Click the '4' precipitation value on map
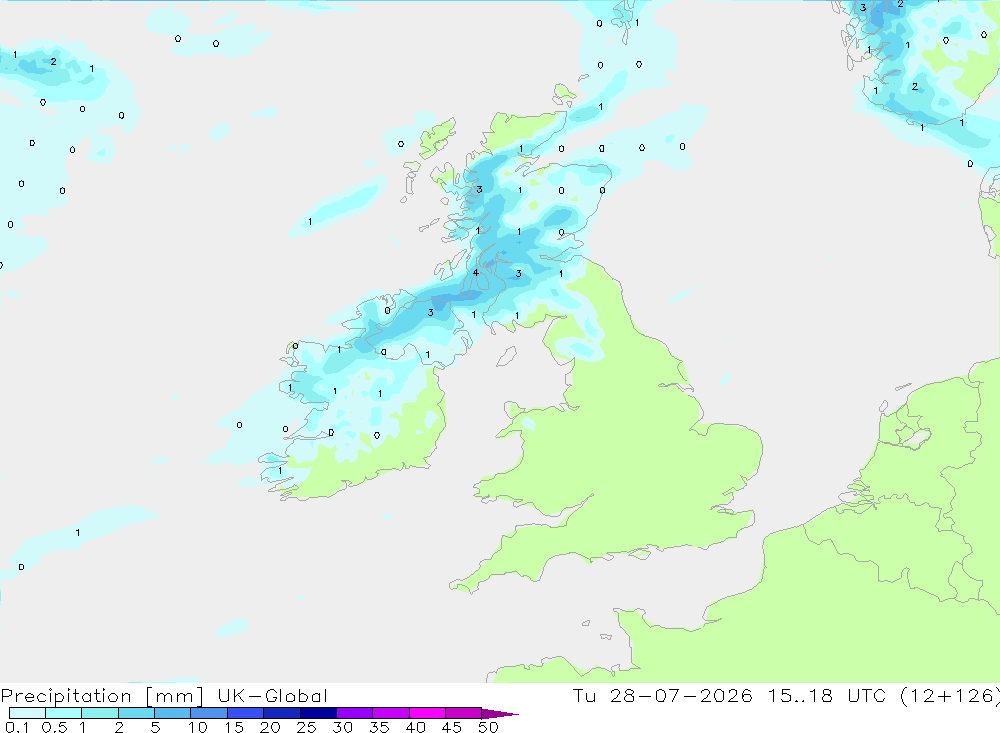The height and width of the screenshot is (733, 1000). pyautogui.click(x=476, y=273)
